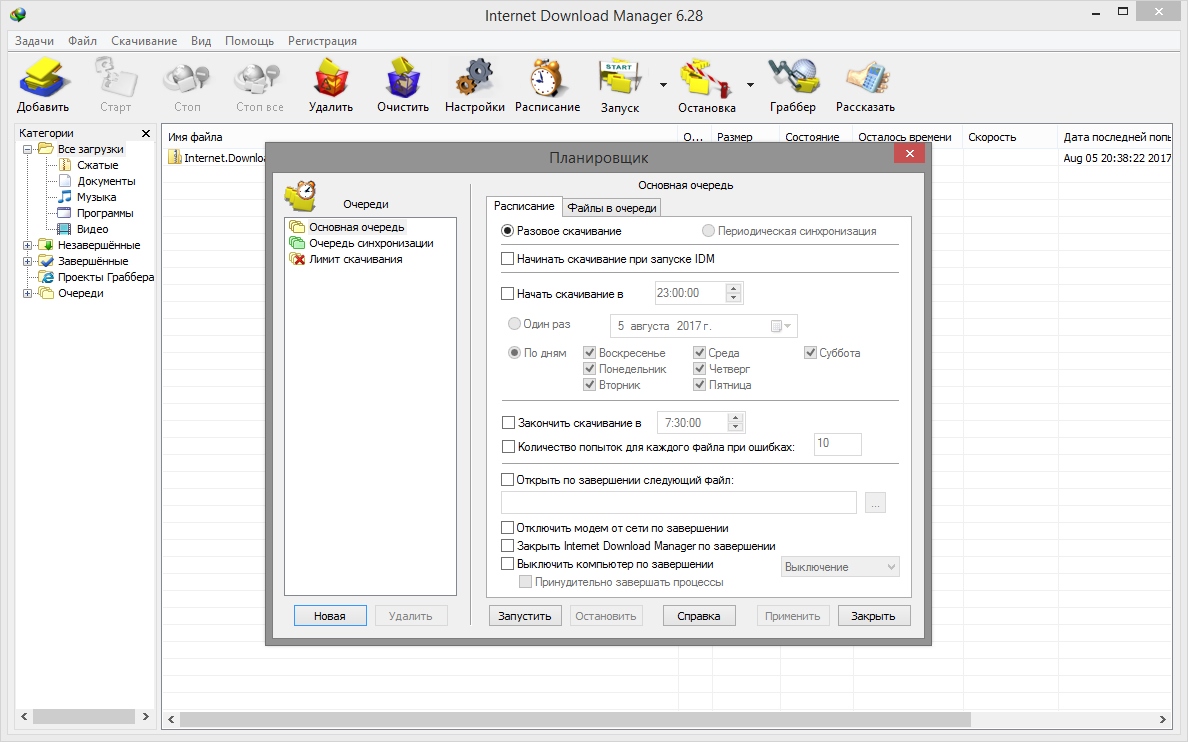The image size is (1188, 742).
Task: Click the horizontal scrollbar under the categories panel
Action: (x=84, y=716)
